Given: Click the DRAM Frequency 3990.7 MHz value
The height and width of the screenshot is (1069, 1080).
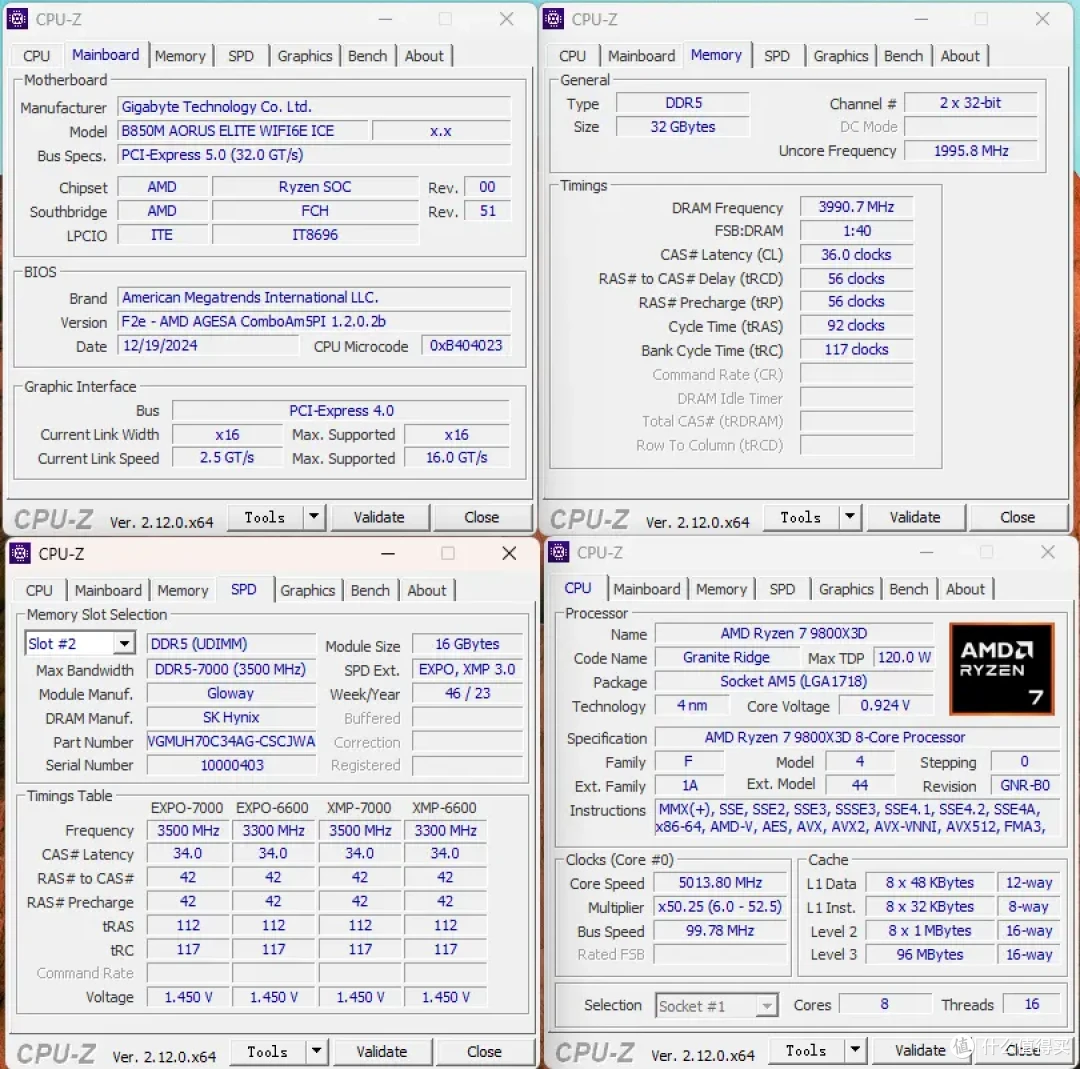Looking at the screenshot, I should point(856,207).
